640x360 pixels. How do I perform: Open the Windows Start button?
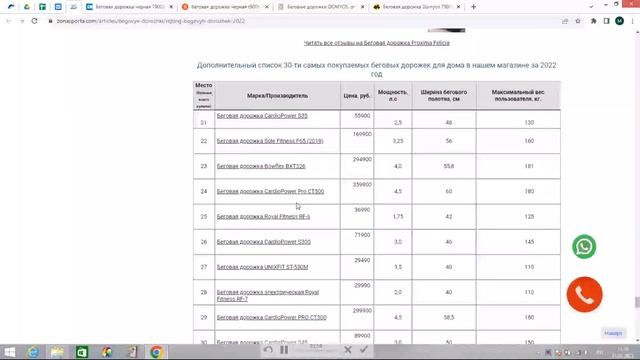[9, 352]
